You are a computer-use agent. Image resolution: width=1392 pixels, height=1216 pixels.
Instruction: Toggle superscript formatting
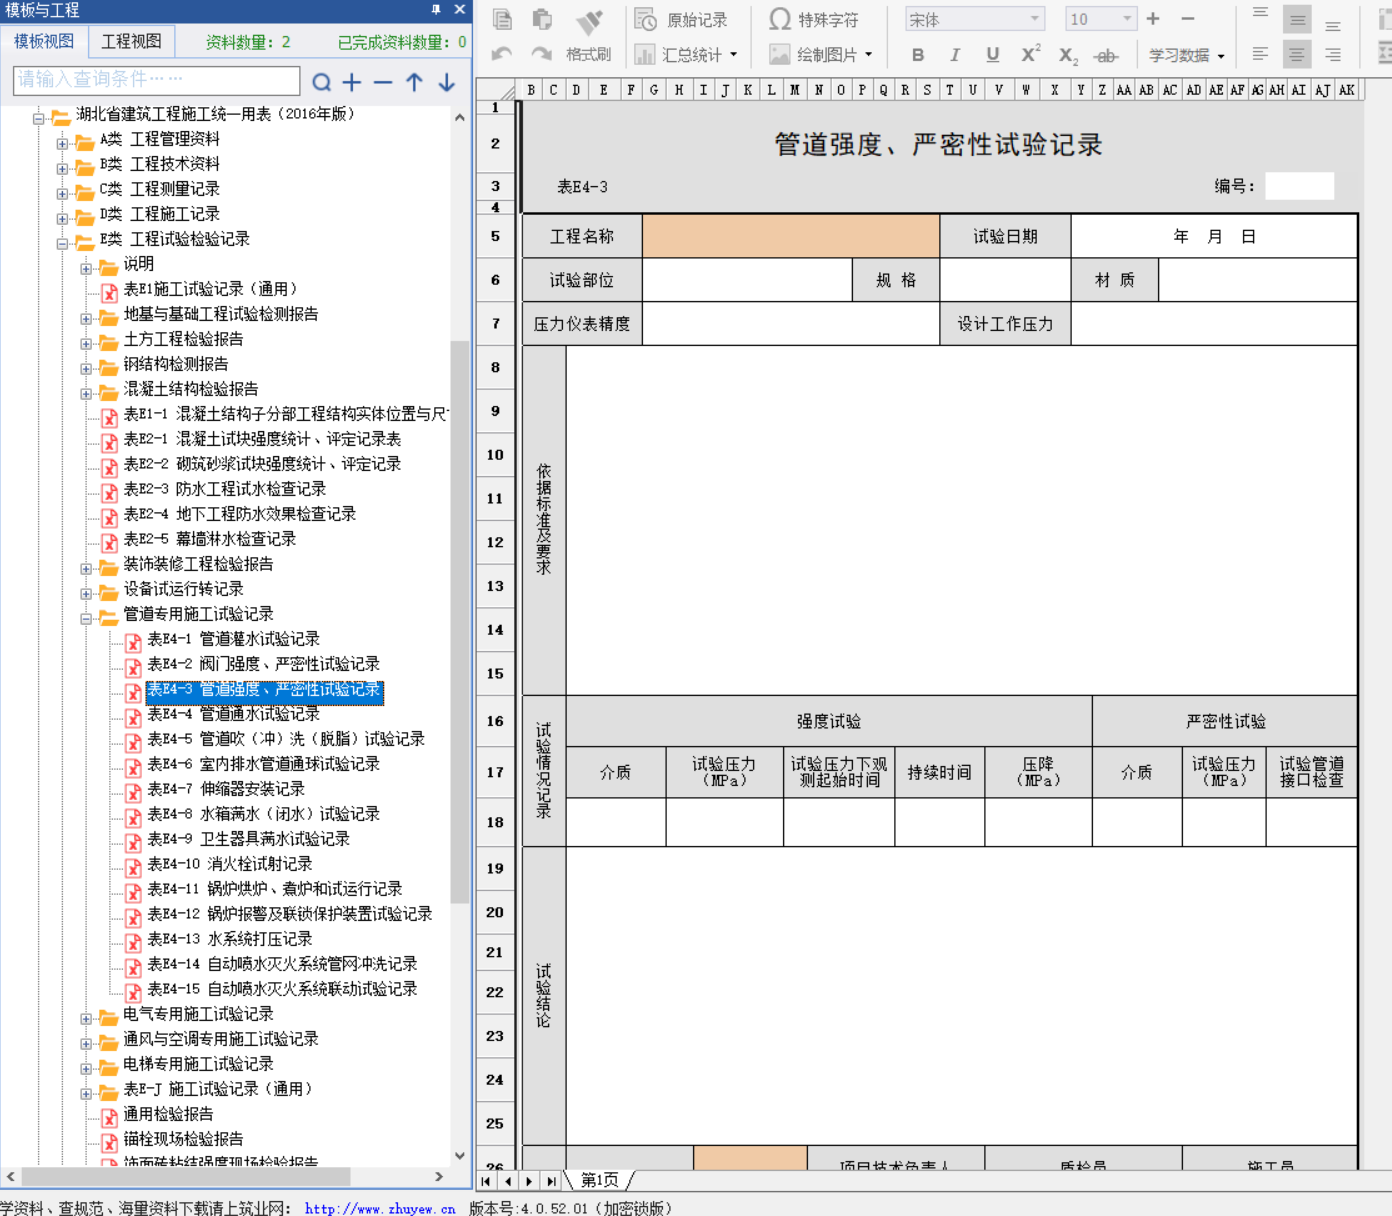[x=1030, y=54]
